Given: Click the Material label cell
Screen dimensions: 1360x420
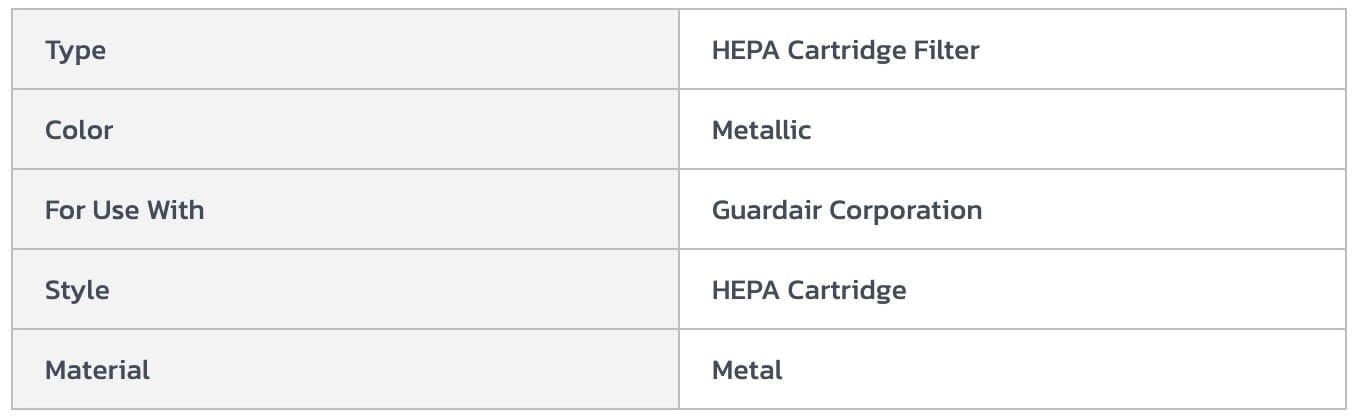Looking at the screenshot, I should (x=97, y=370).
